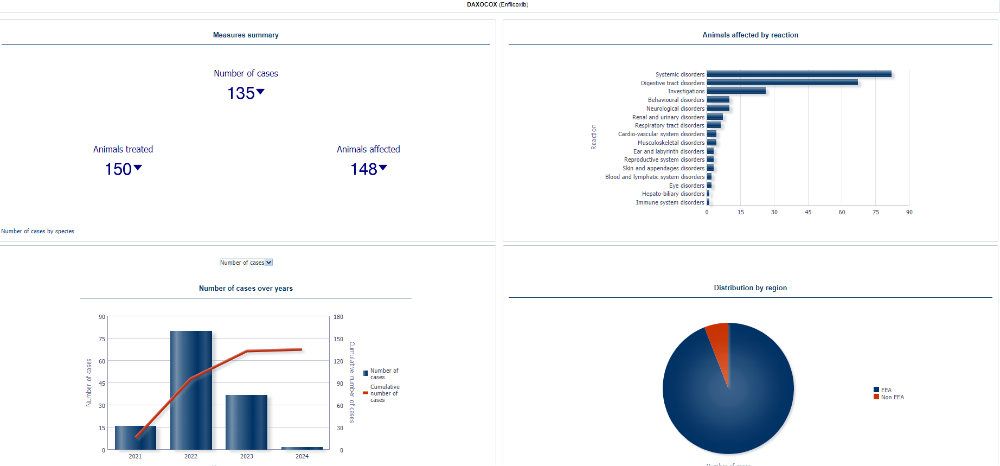The width and height of the screenshot is (1000, 466).
Task: Click the EEA legend color swatch
Action: click(x=876, y=389)
